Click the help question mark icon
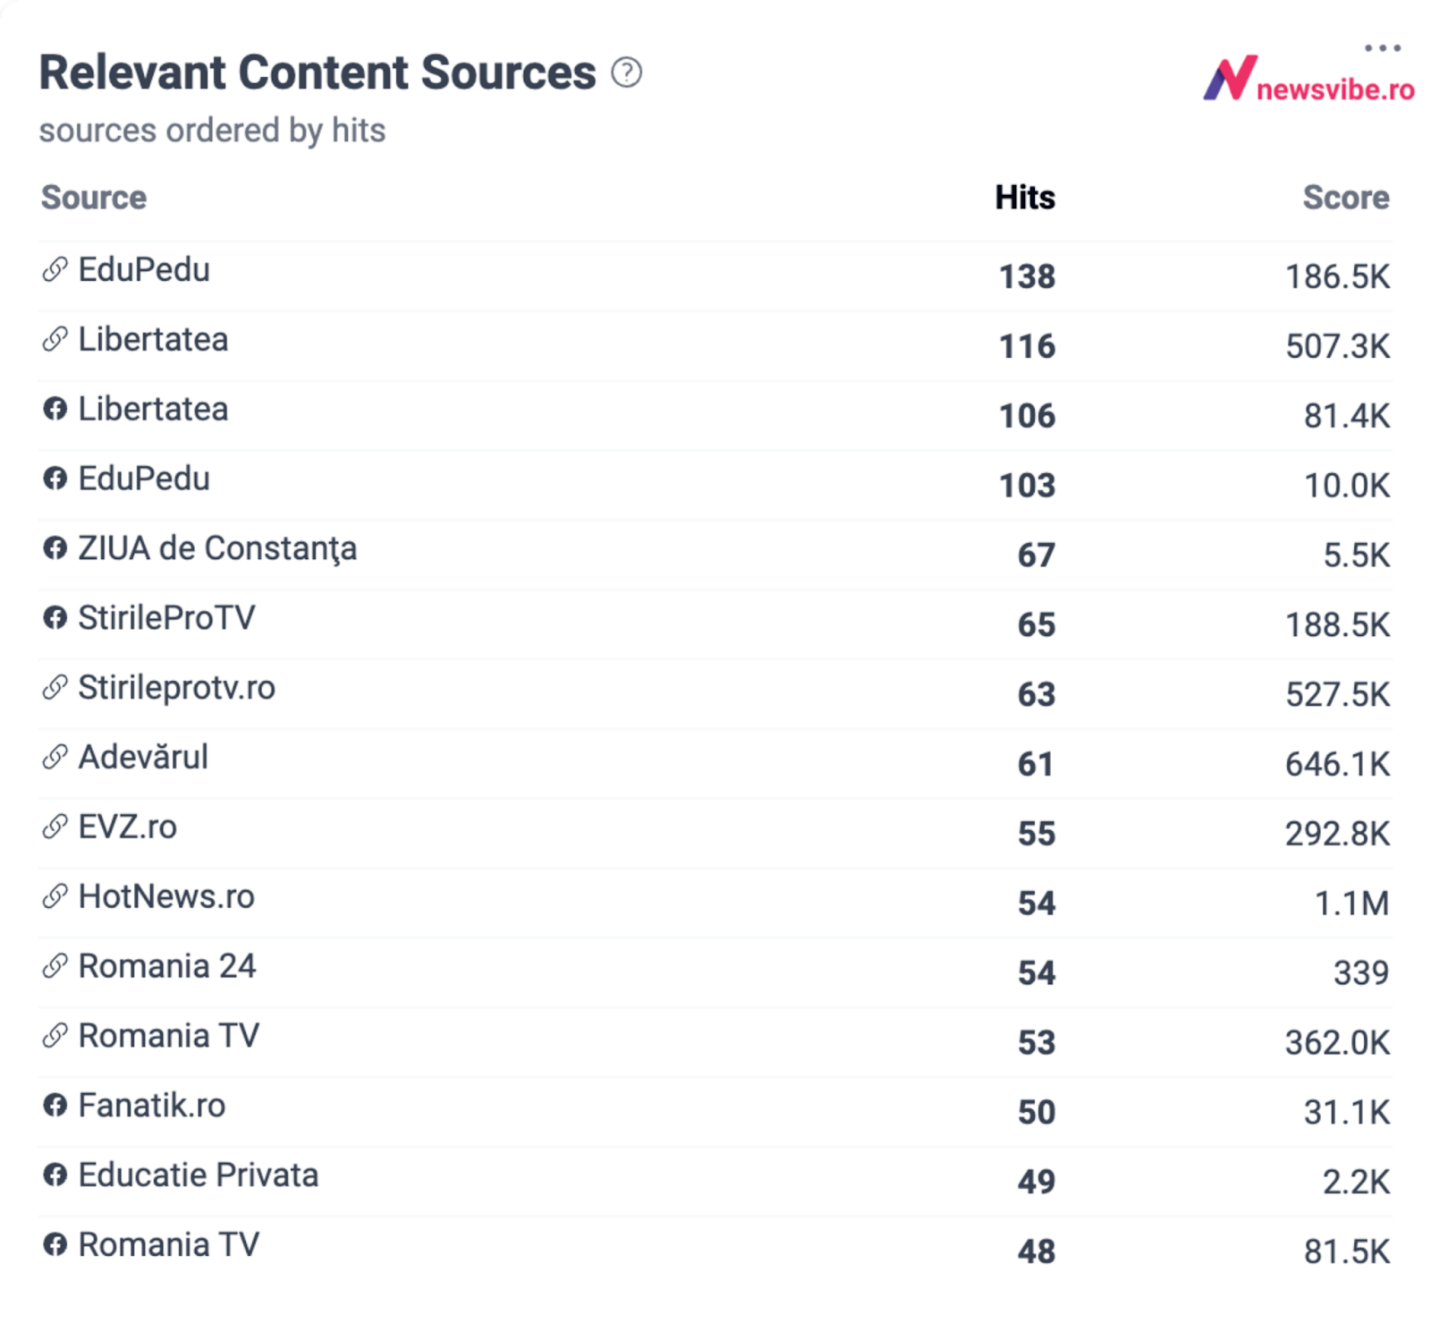This screenshot has height=1323, width=1431. tap(626, 73)
